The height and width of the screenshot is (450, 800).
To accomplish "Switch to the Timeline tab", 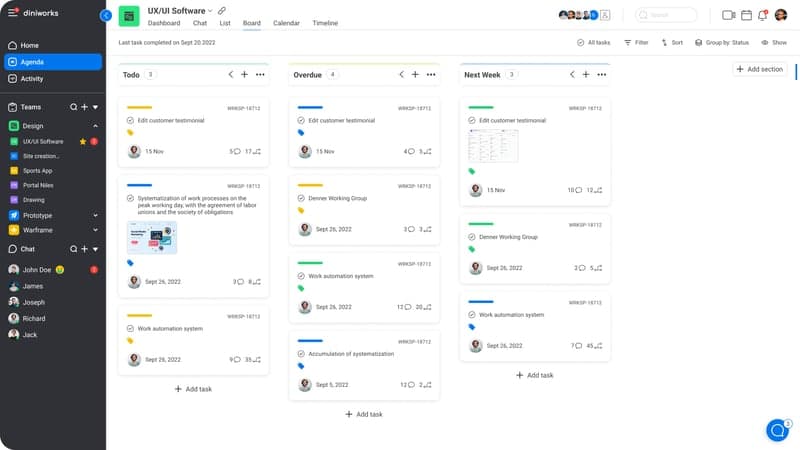I will [x=325, y=23].
